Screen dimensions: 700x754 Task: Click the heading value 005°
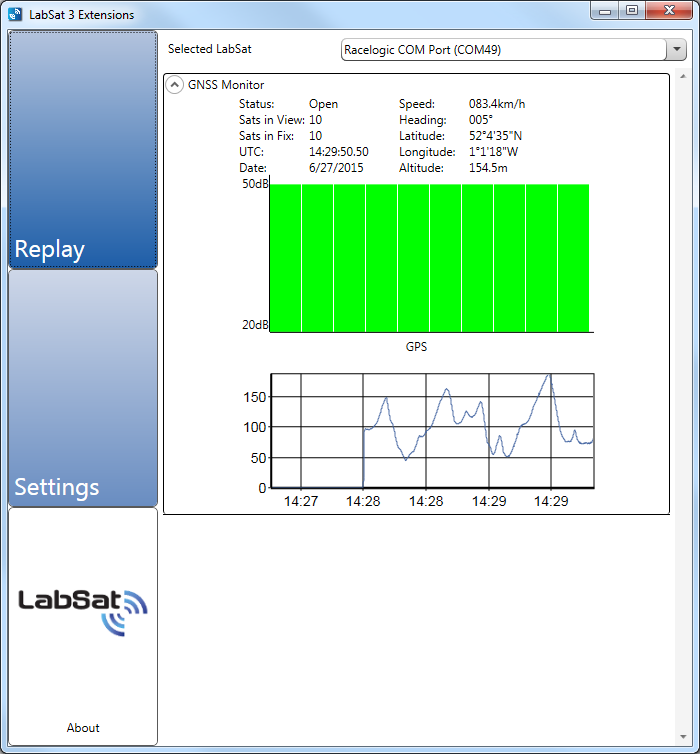click(x=481, y=120)
